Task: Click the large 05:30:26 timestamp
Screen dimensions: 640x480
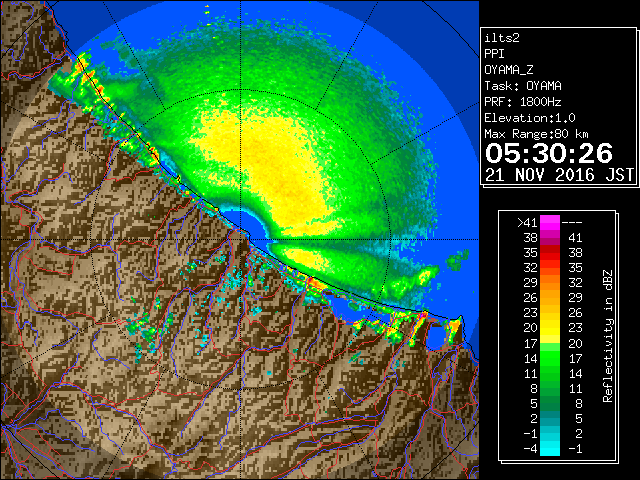Action: pyautogui.click(x=549, y=153)
